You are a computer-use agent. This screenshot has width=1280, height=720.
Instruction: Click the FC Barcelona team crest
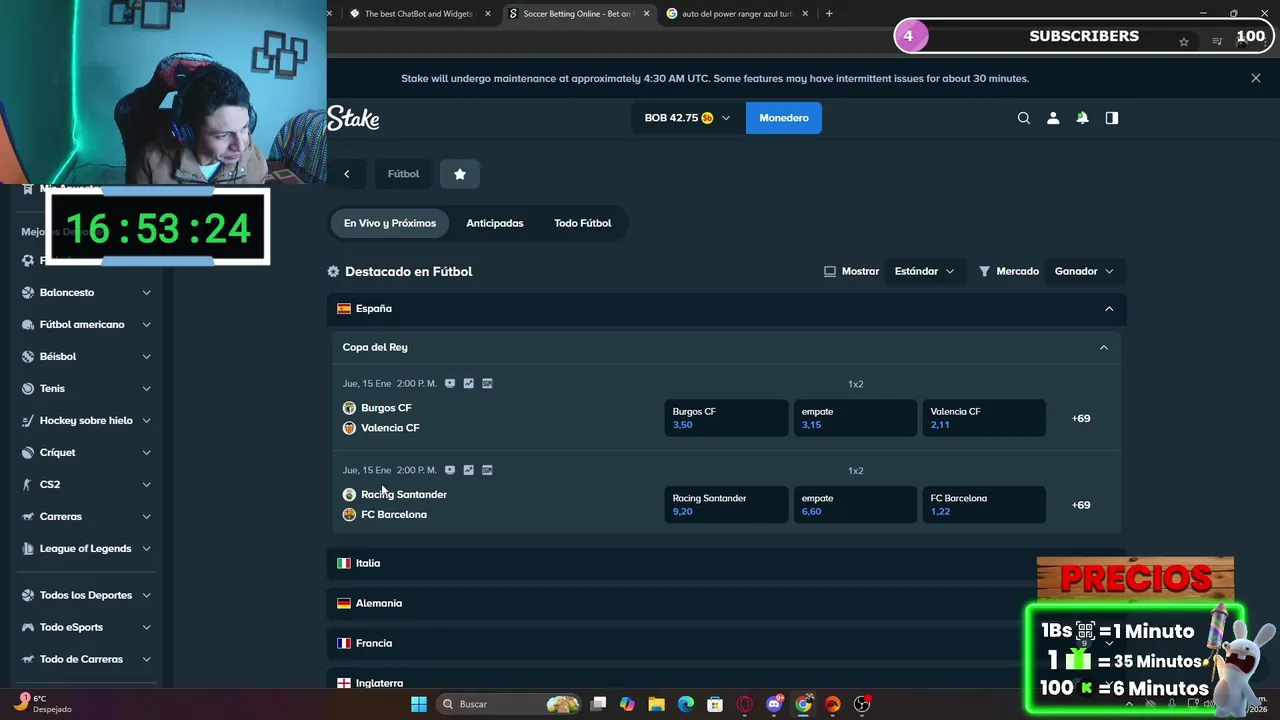[349, 515]
